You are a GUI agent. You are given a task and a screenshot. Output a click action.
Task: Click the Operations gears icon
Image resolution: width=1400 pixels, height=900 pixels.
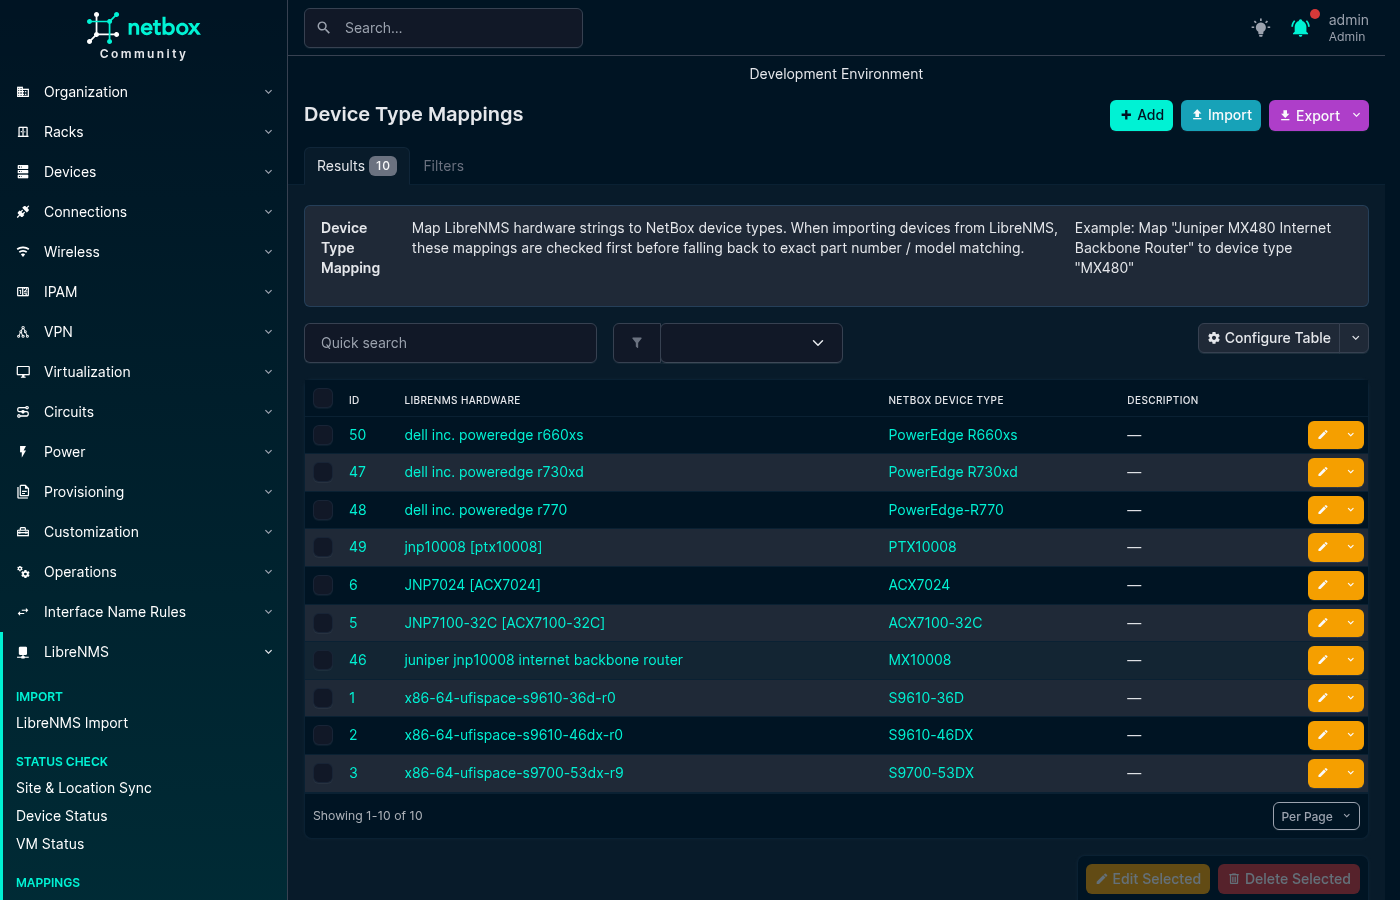pos(23,572)
